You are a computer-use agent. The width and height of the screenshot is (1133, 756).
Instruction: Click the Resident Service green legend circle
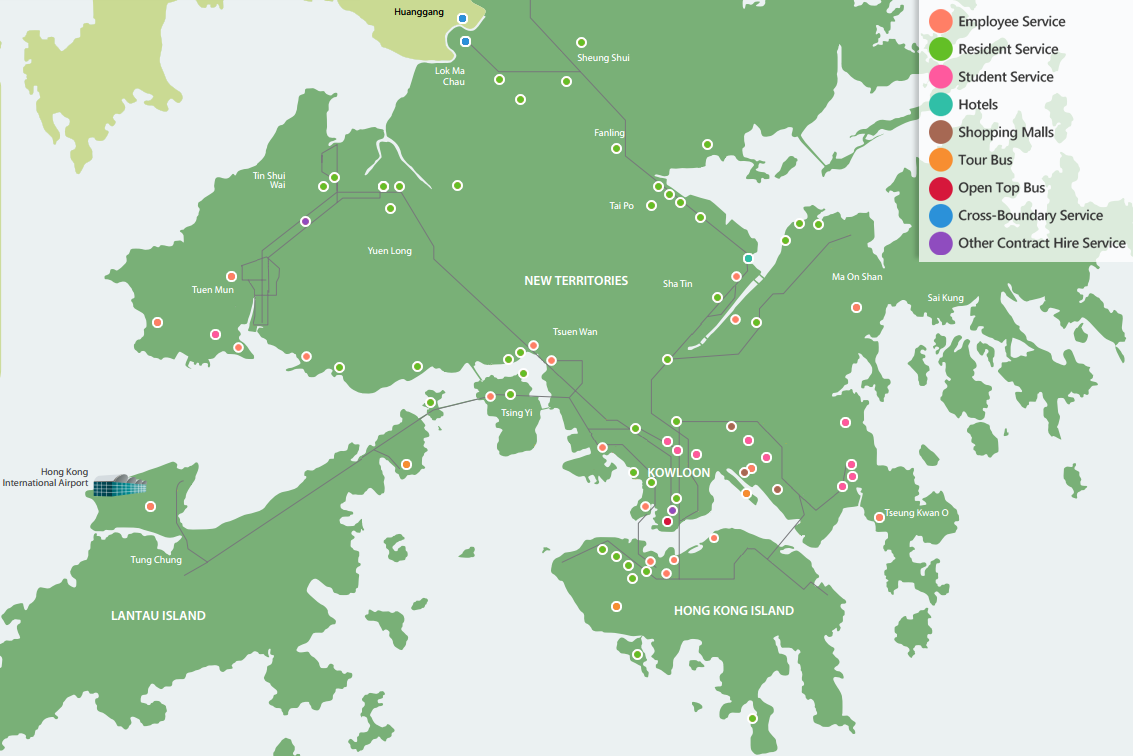[x=940, y=49]
